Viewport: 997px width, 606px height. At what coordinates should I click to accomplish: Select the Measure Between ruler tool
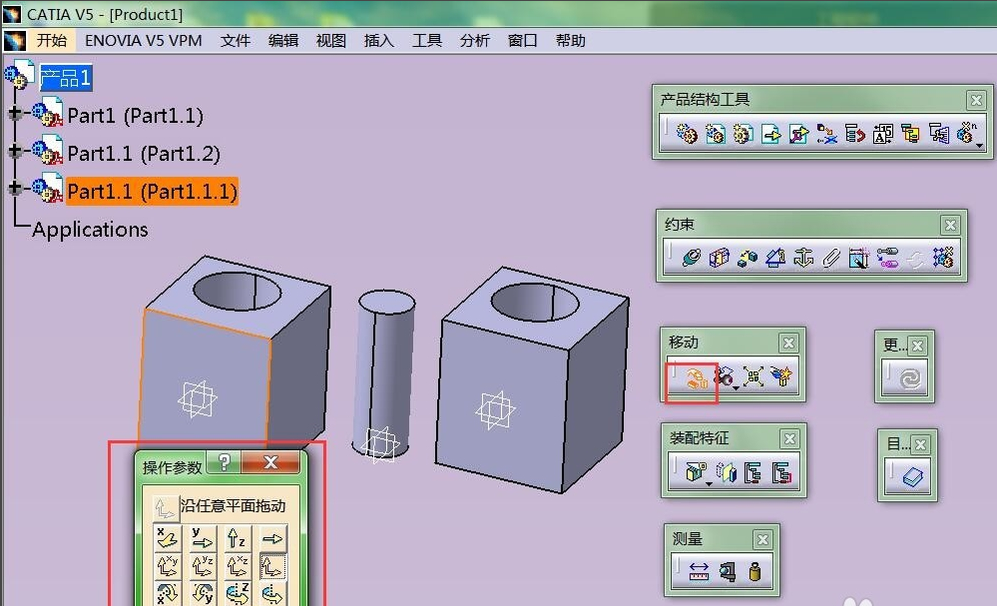coord(699,571)
